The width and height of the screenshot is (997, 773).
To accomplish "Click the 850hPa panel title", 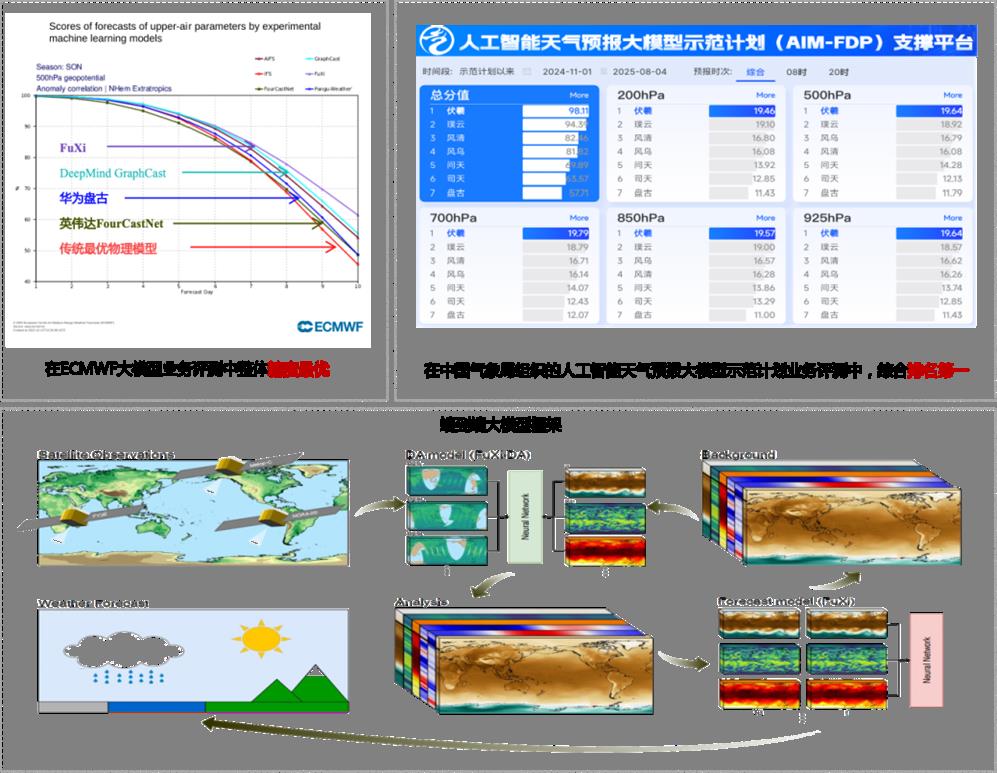I will [640, 218].
